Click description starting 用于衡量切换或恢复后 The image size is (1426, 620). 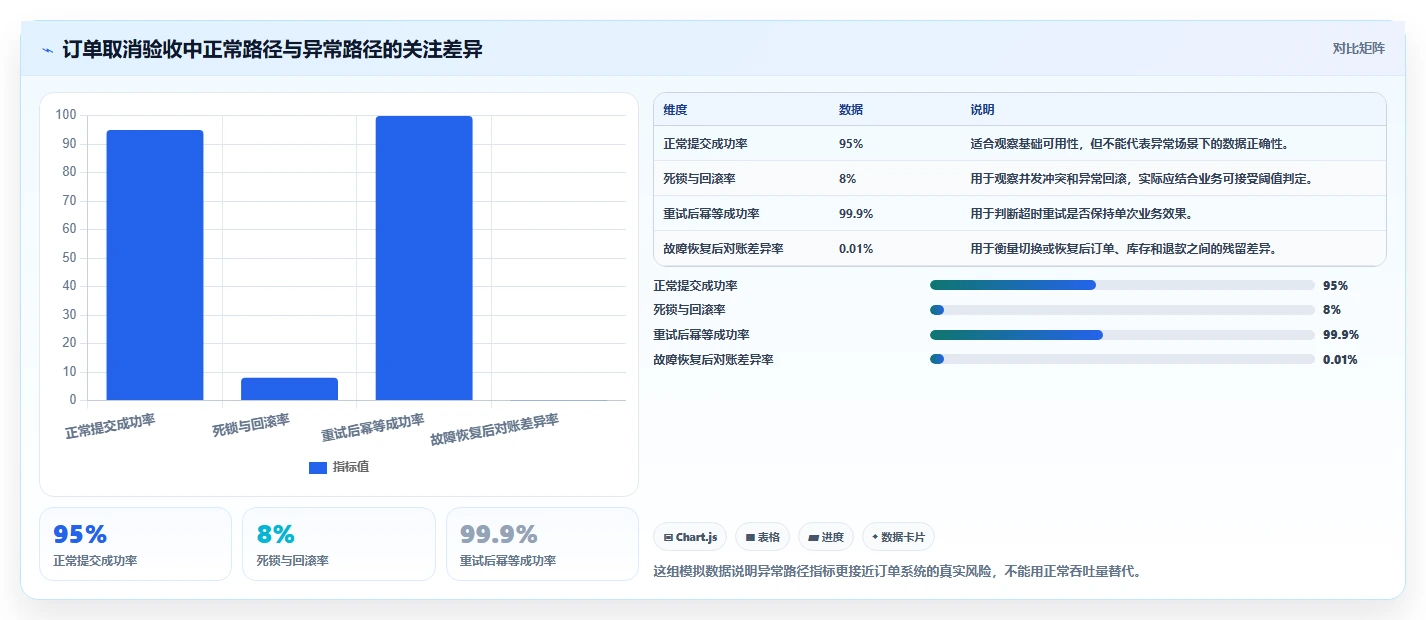coord(1124,249)
